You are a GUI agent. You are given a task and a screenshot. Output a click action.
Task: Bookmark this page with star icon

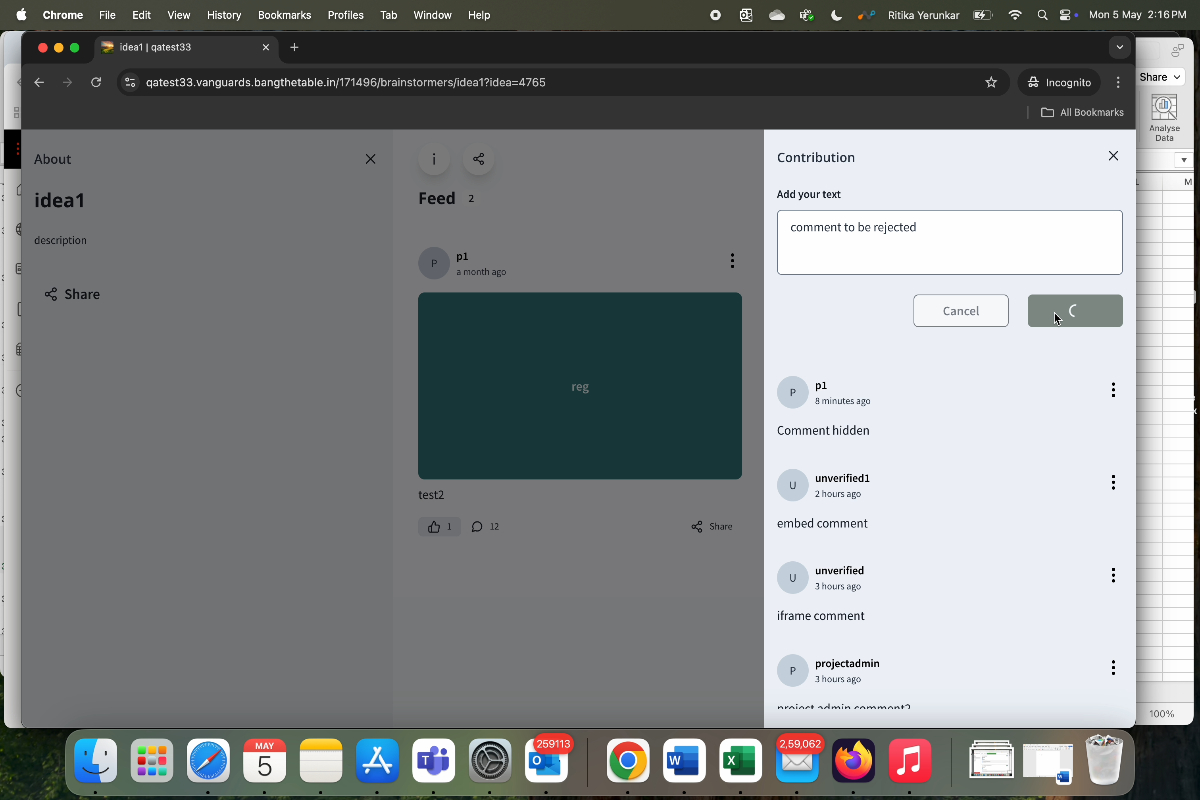pyautogui.click(x=991, y=82)
